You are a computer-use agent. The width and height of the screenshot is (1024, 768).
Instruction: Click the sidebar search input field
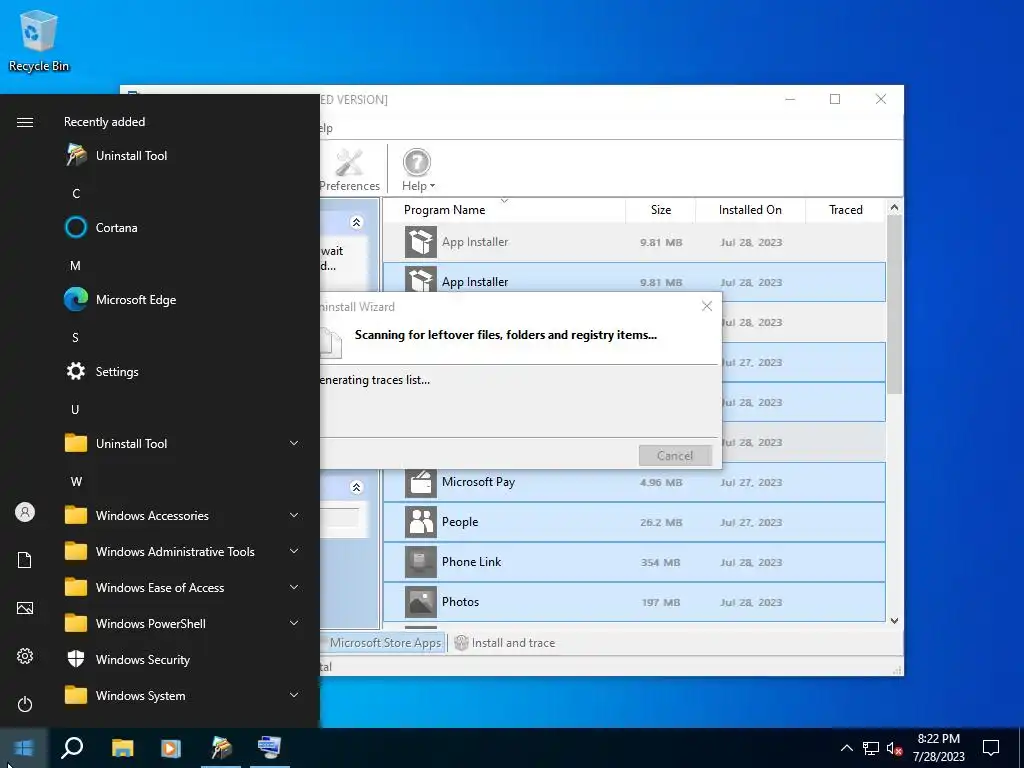[341, 517]
